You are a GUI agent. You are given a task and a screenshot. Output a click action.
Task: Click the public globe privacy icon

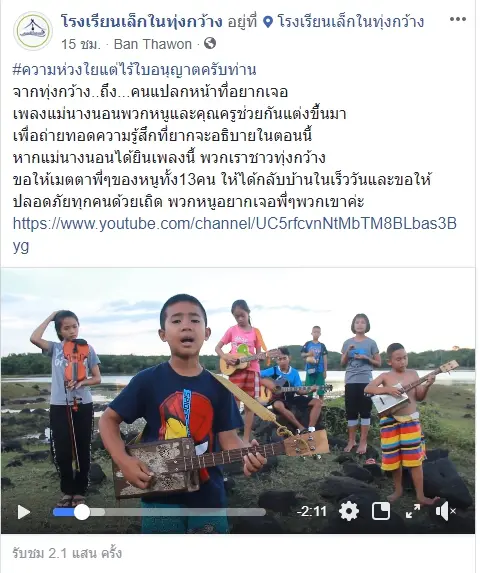point(210,43)
